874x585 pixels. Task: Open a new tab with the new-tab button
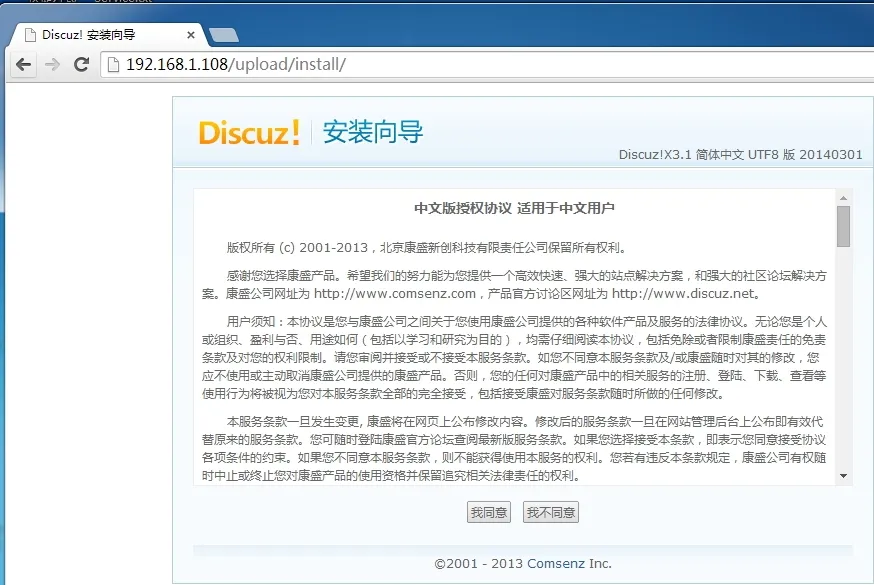pyautogui.click(x=224, y=35)
